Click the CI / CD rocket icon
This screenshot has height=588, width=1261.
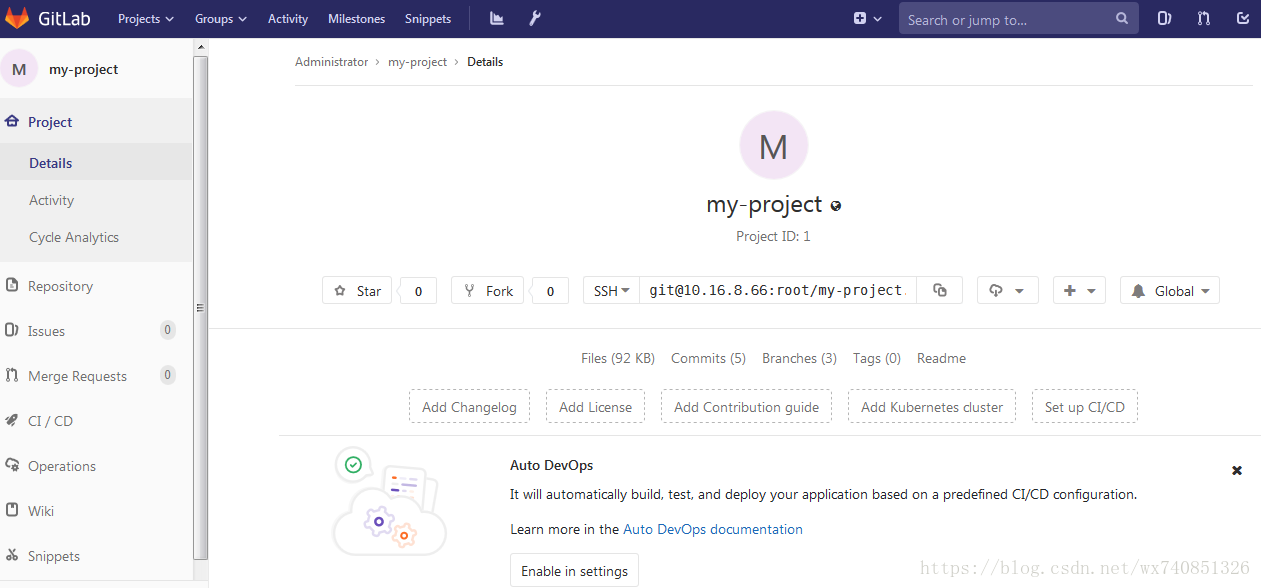12,420
